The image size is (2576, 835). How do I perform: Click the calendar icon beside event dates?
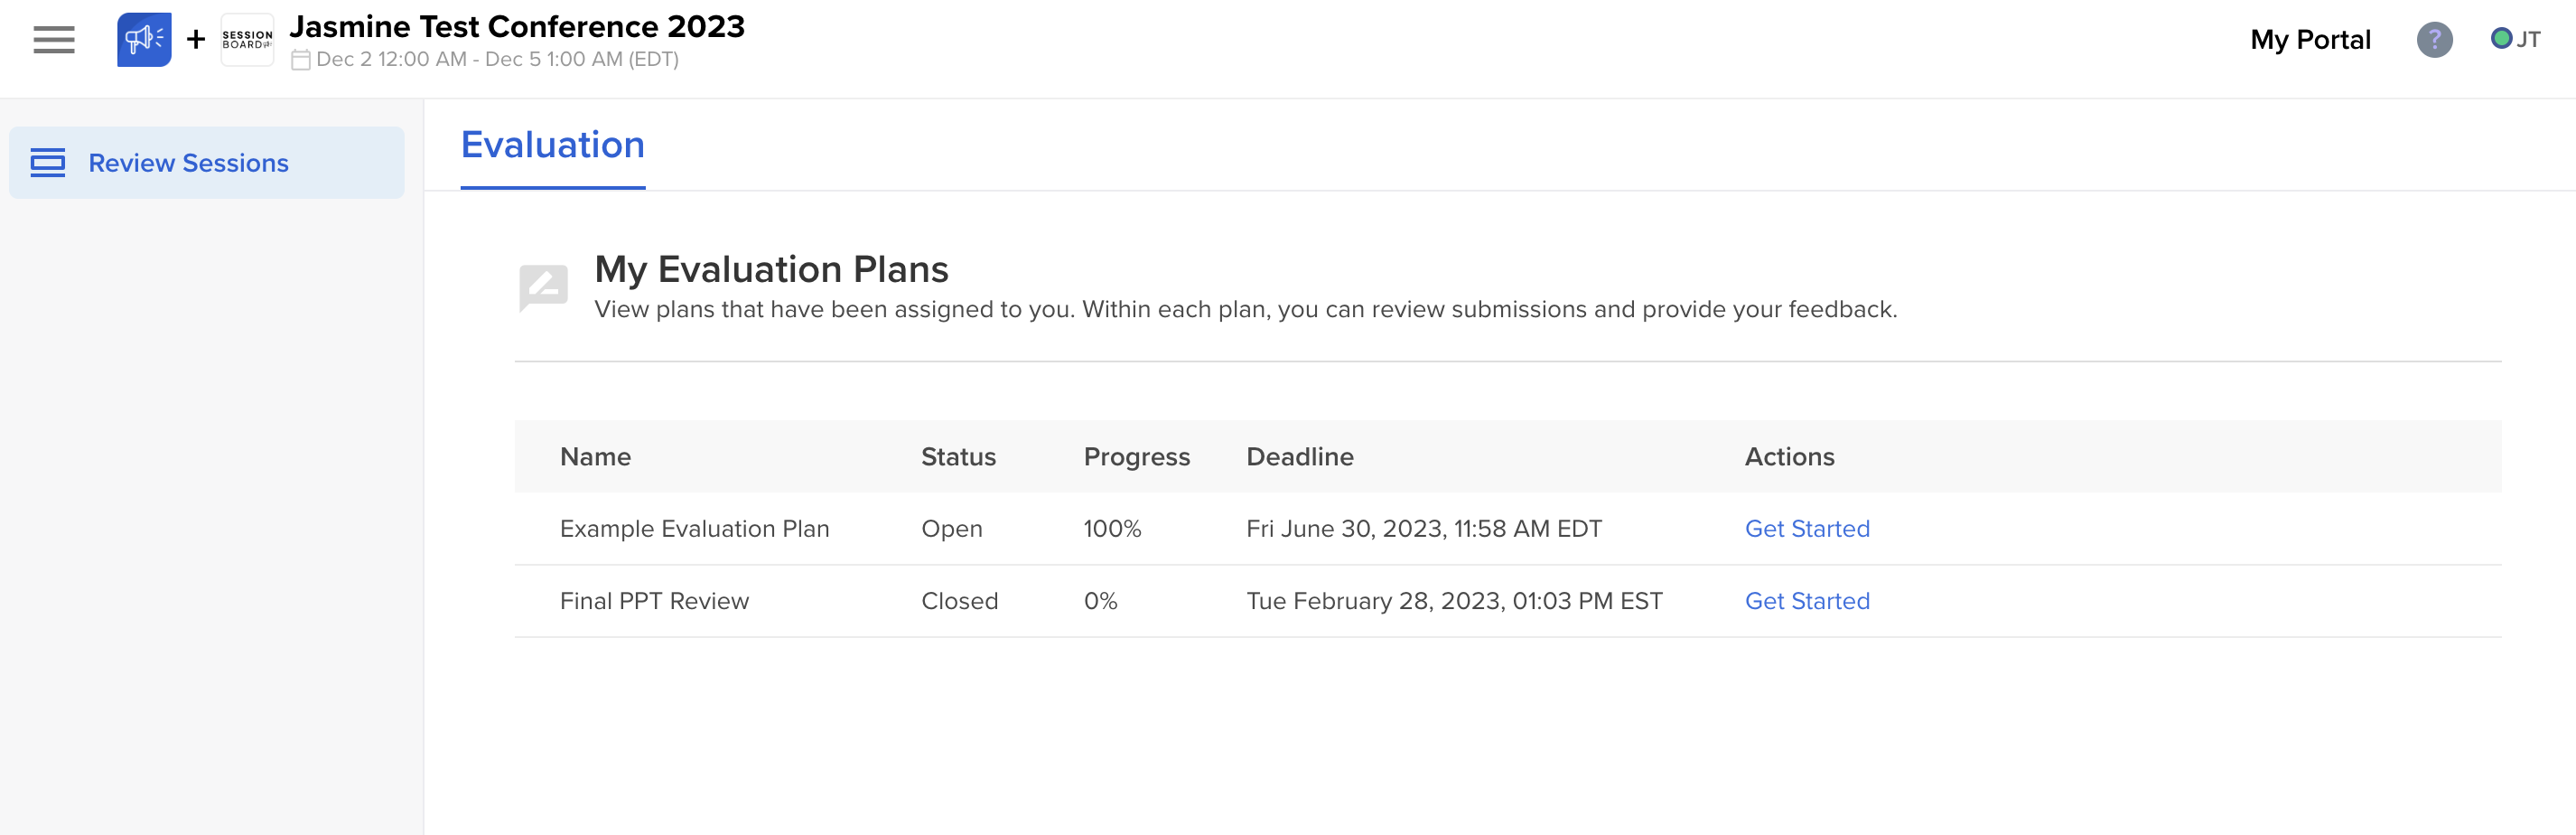(300, 60)
